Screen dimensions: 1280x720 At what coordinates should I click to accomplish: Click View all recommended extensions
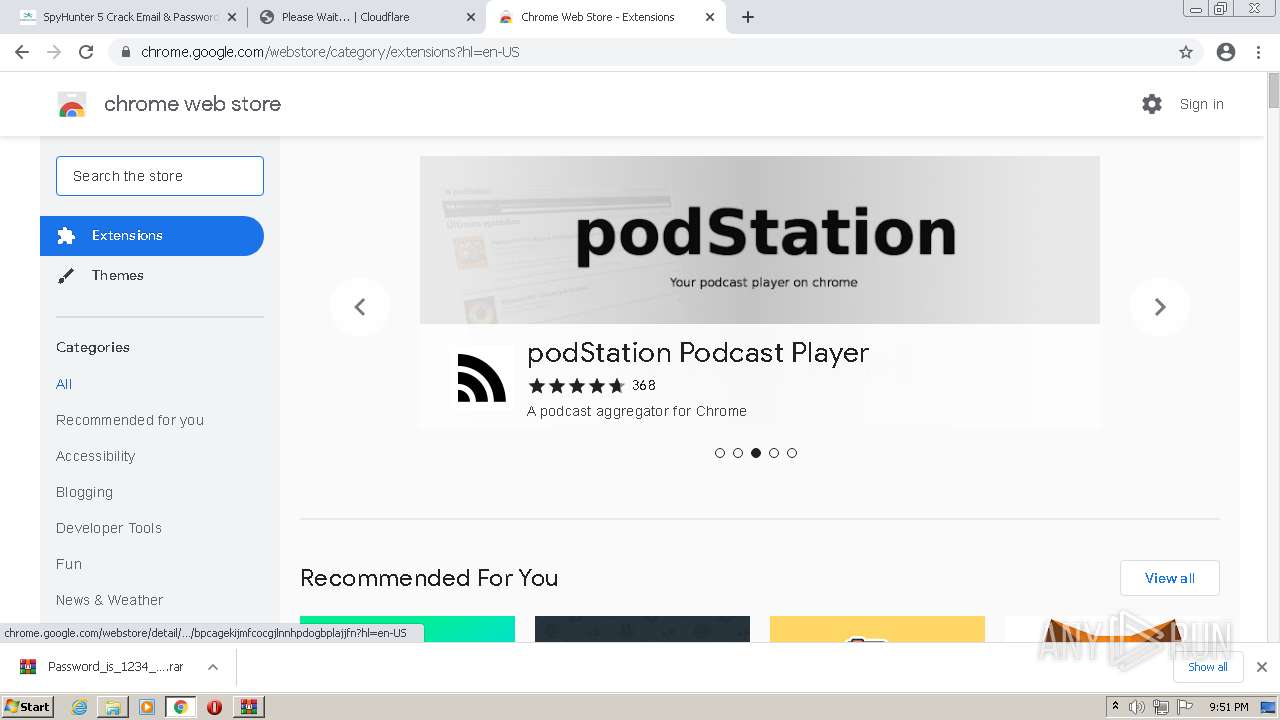point(1169,578)
